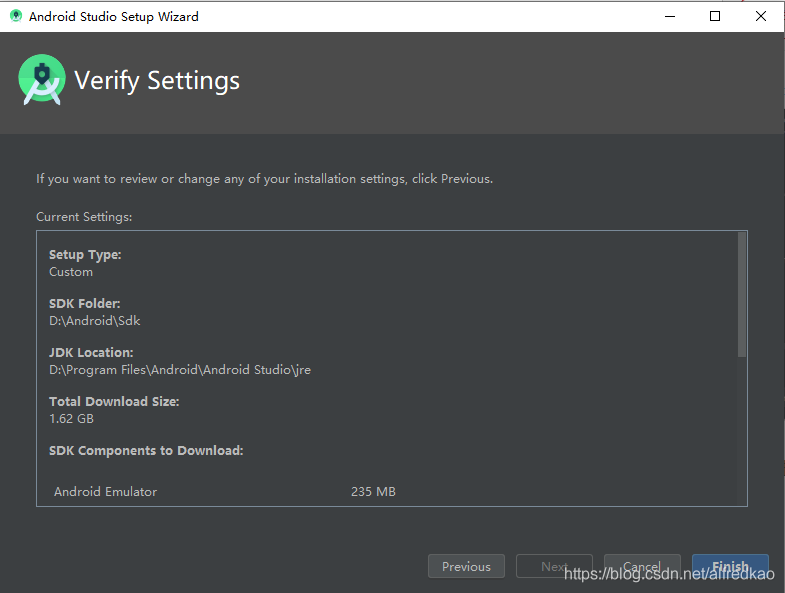Click the 'JDK Location:' label
Viewport: 785px width, 593px height.
pos(91,353)
